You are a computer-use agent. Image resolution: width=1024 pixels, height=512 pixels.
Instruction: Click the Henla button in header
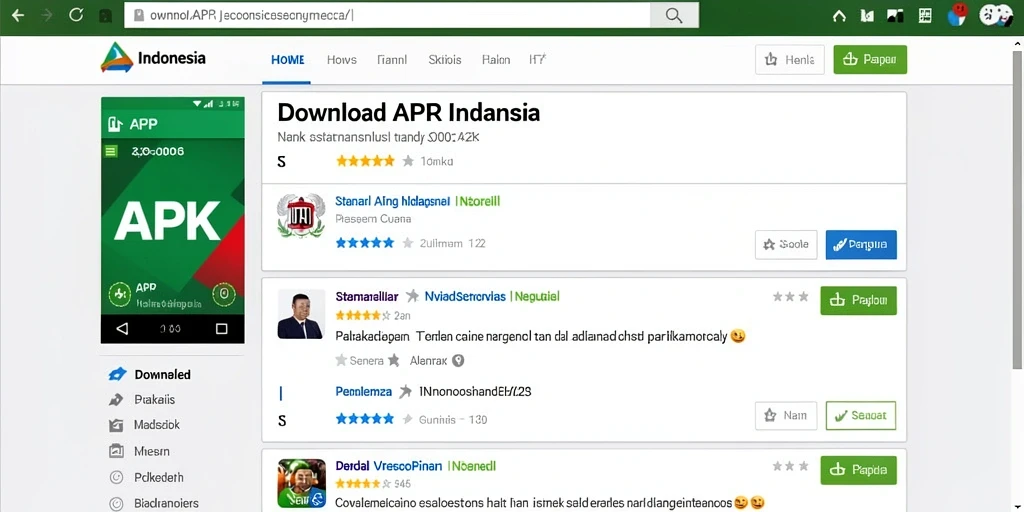(790, 59)
